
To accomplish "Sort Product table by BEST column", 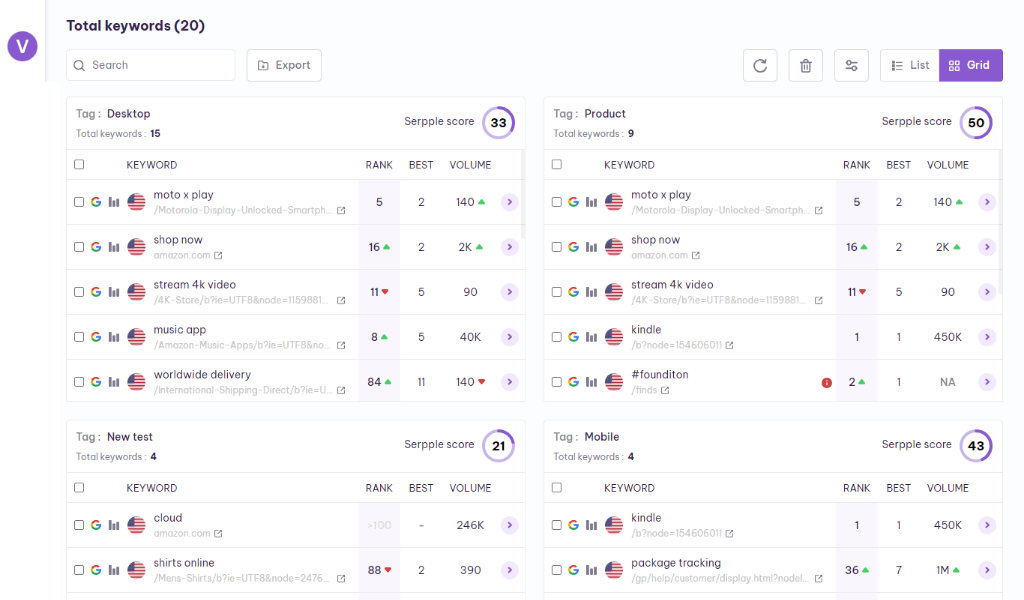I will pyautogui.click(x=899, y=165).
